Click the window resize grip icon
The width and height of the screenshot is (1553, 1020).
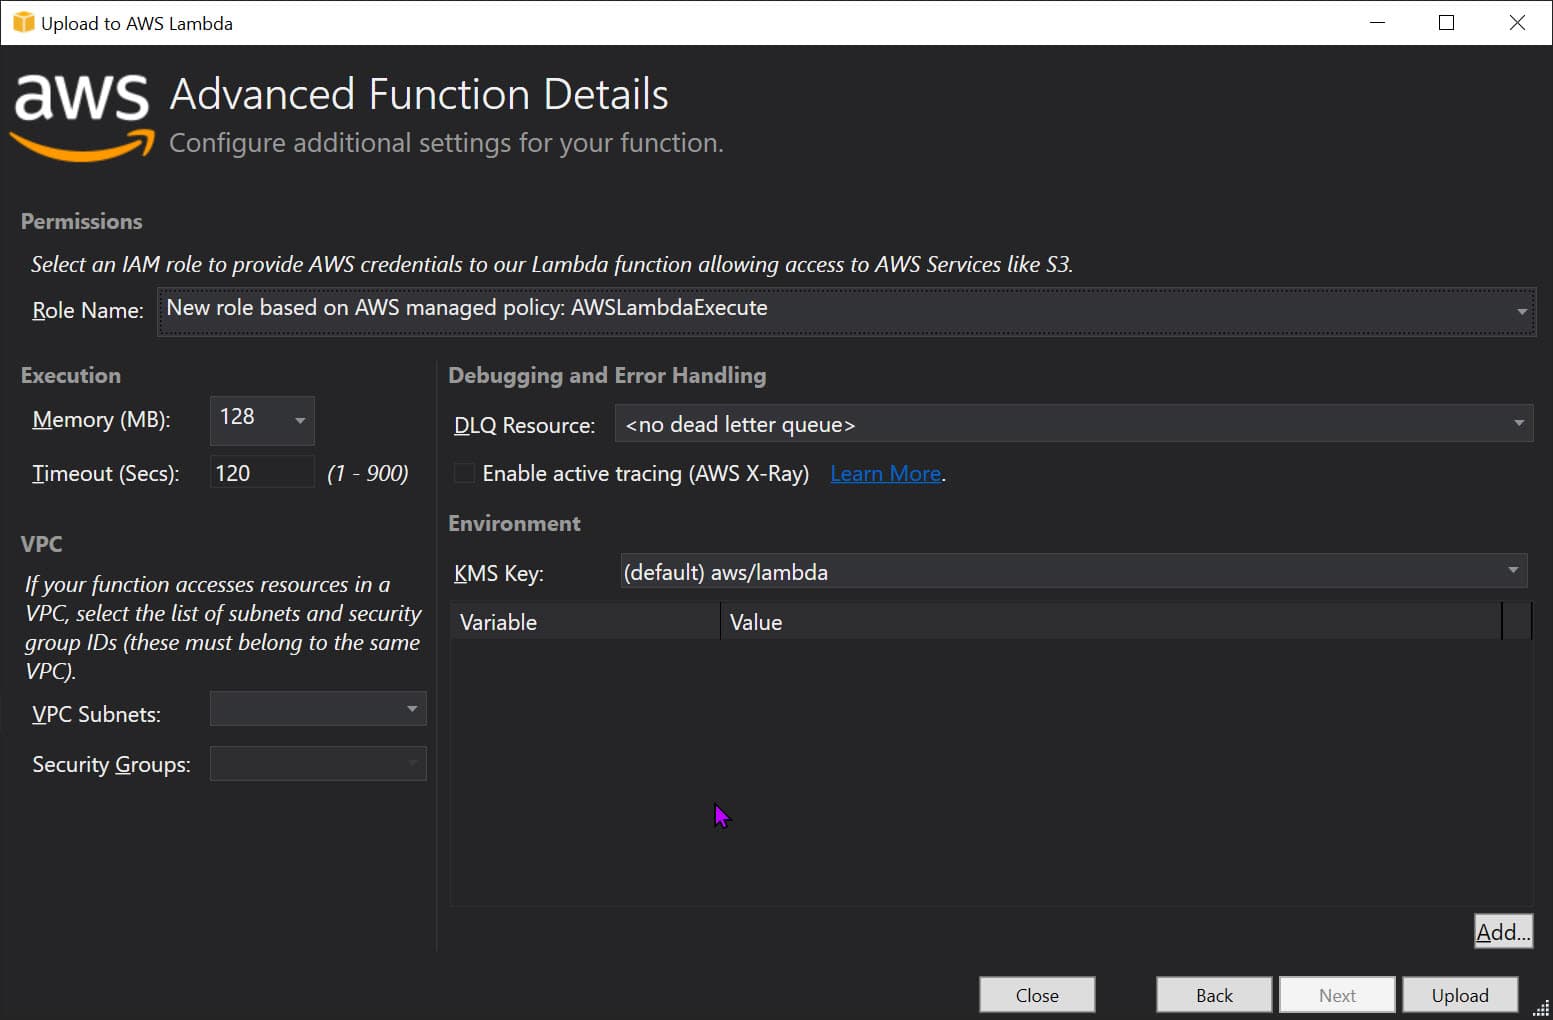1541,1008
